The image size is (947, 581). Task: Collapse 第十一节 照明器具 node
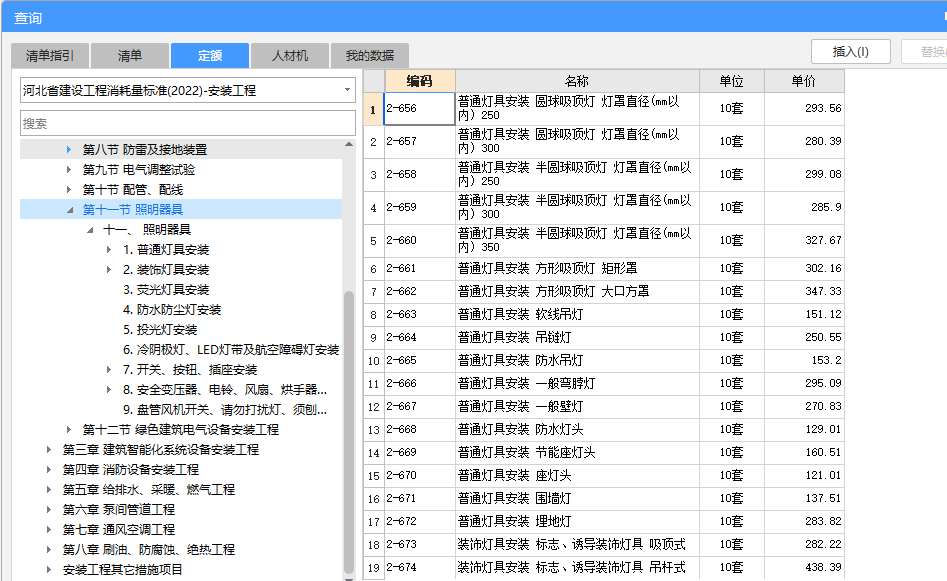(69, 210)
